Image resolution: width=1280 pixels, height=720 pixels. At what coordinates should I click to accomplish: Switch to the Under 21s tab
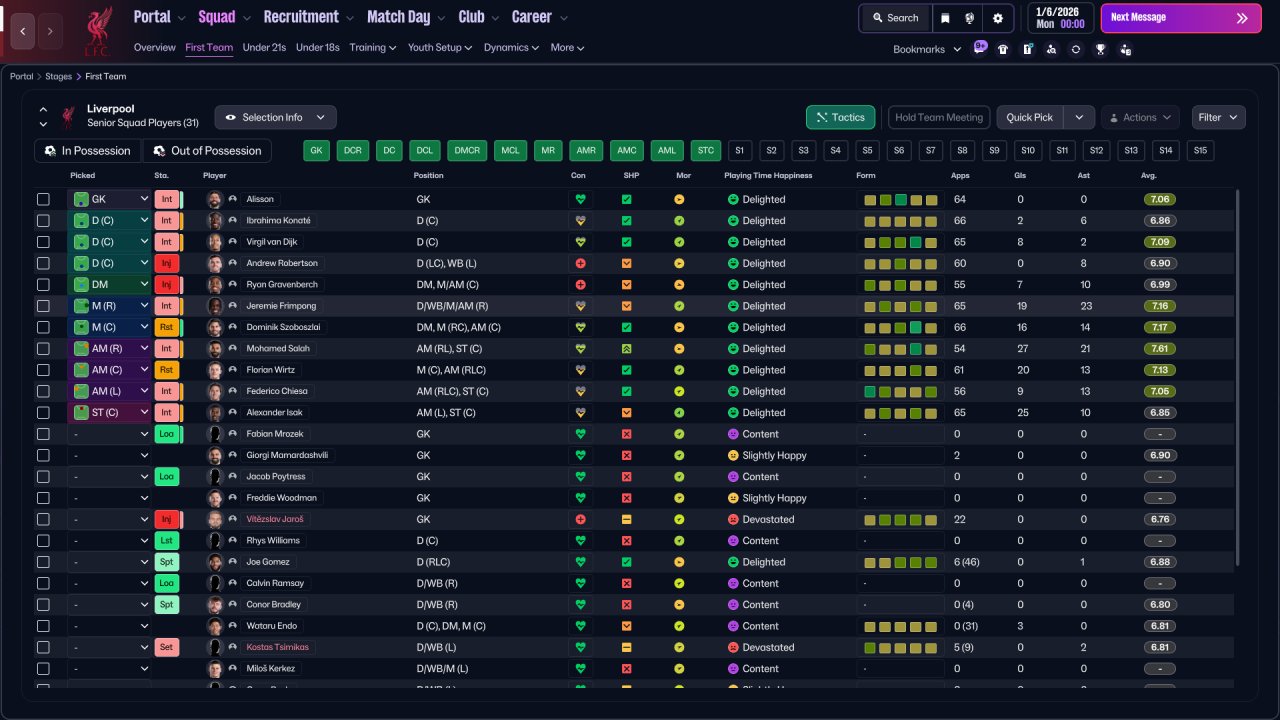264,47
